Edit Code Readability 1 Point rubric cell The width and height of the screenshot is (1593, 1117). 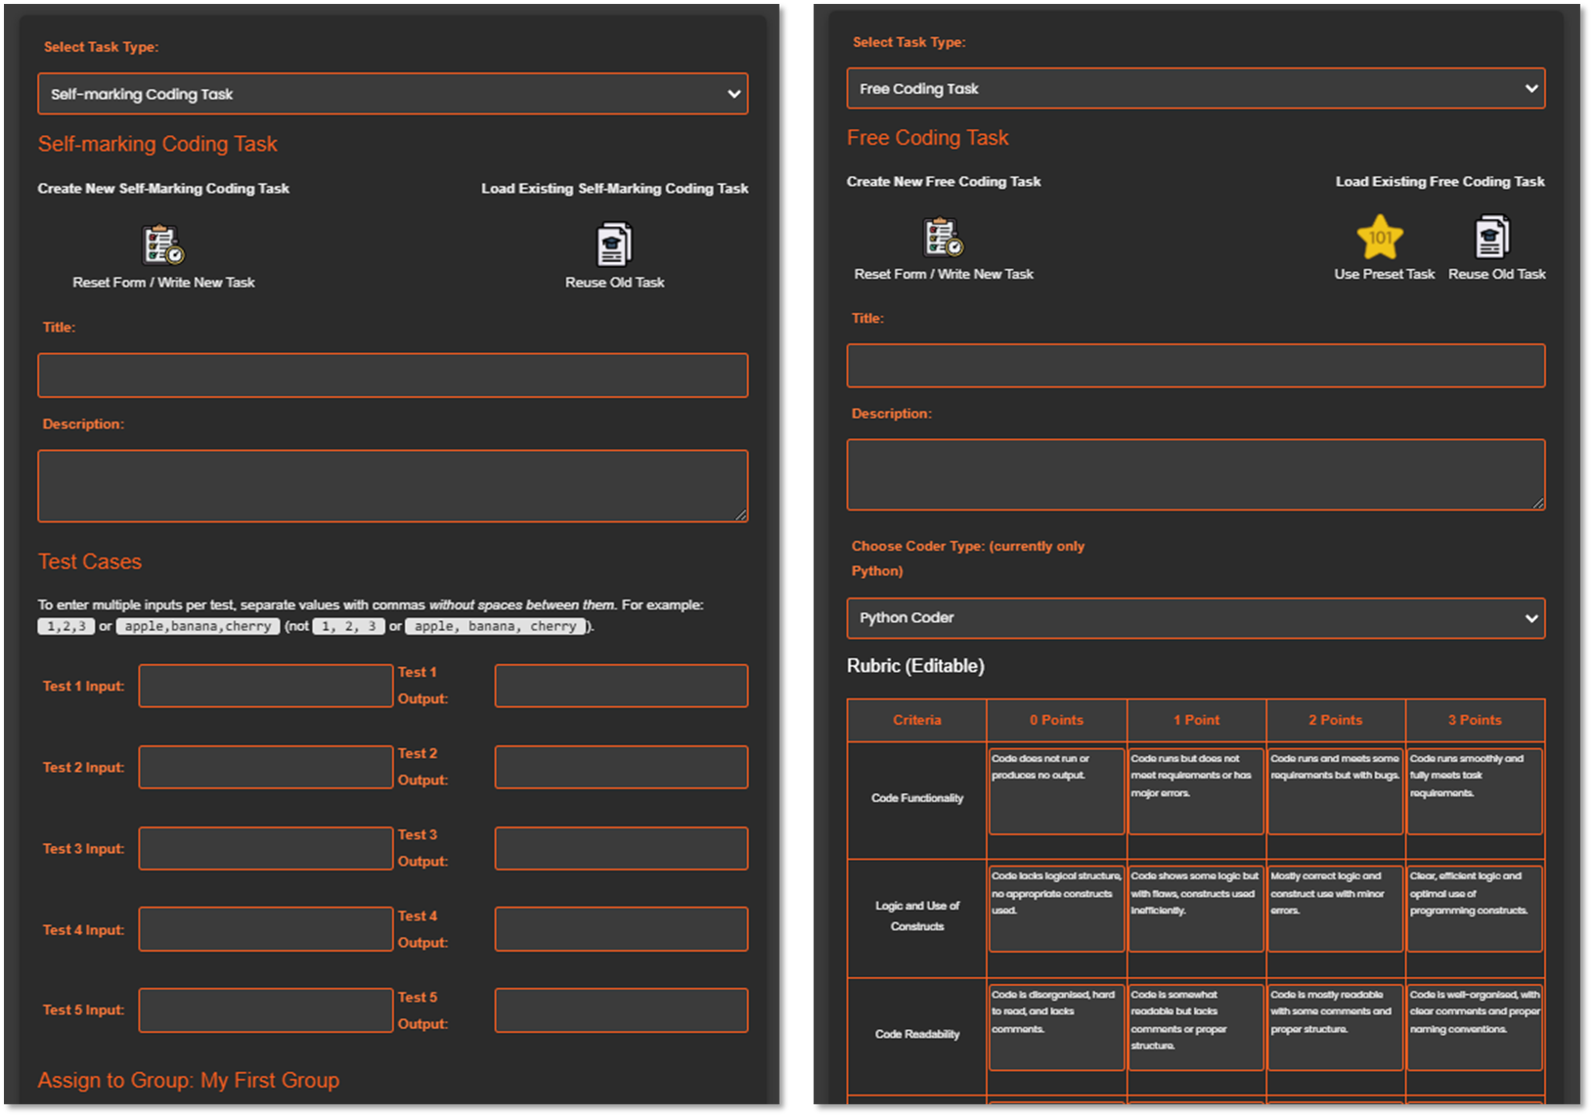tap(1195, 1027)
